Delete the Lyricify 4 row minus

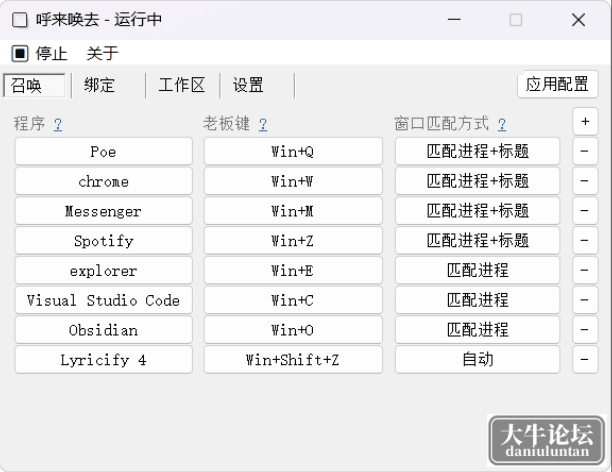[585, 360]
